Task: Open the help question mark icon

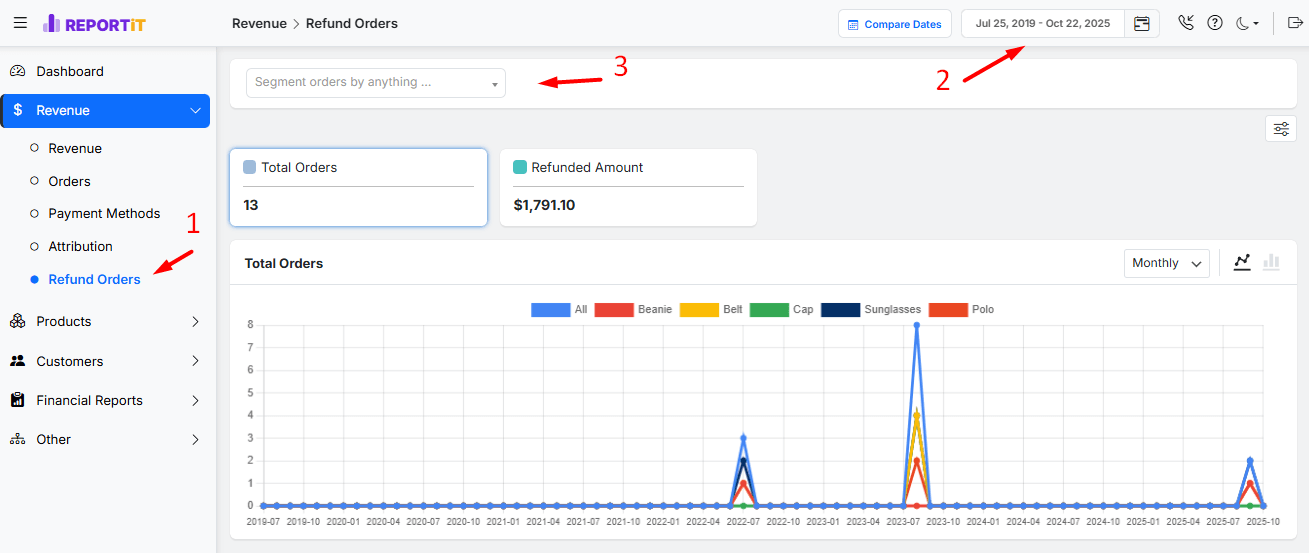Action: point(1215,23)
